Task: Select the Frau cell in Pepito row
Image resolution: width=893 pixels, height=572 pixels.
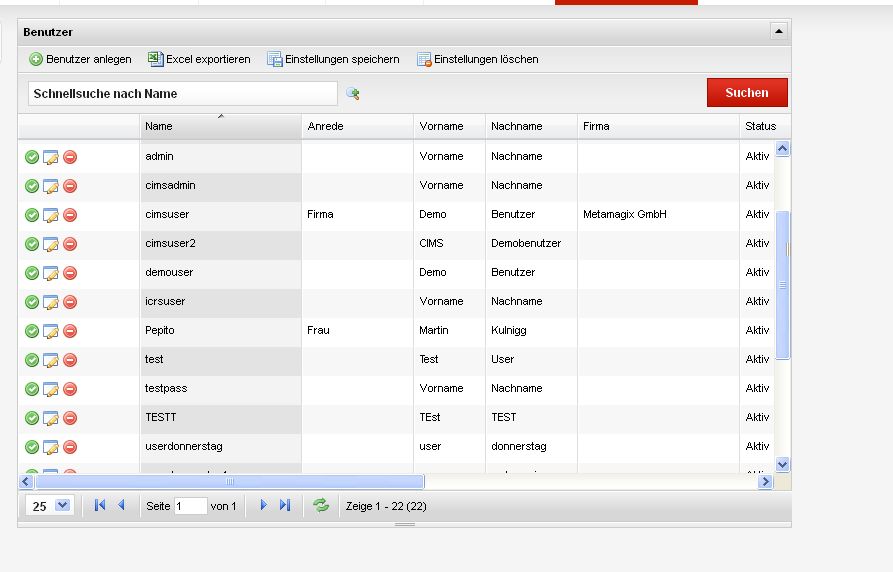Action: (357, 331)
